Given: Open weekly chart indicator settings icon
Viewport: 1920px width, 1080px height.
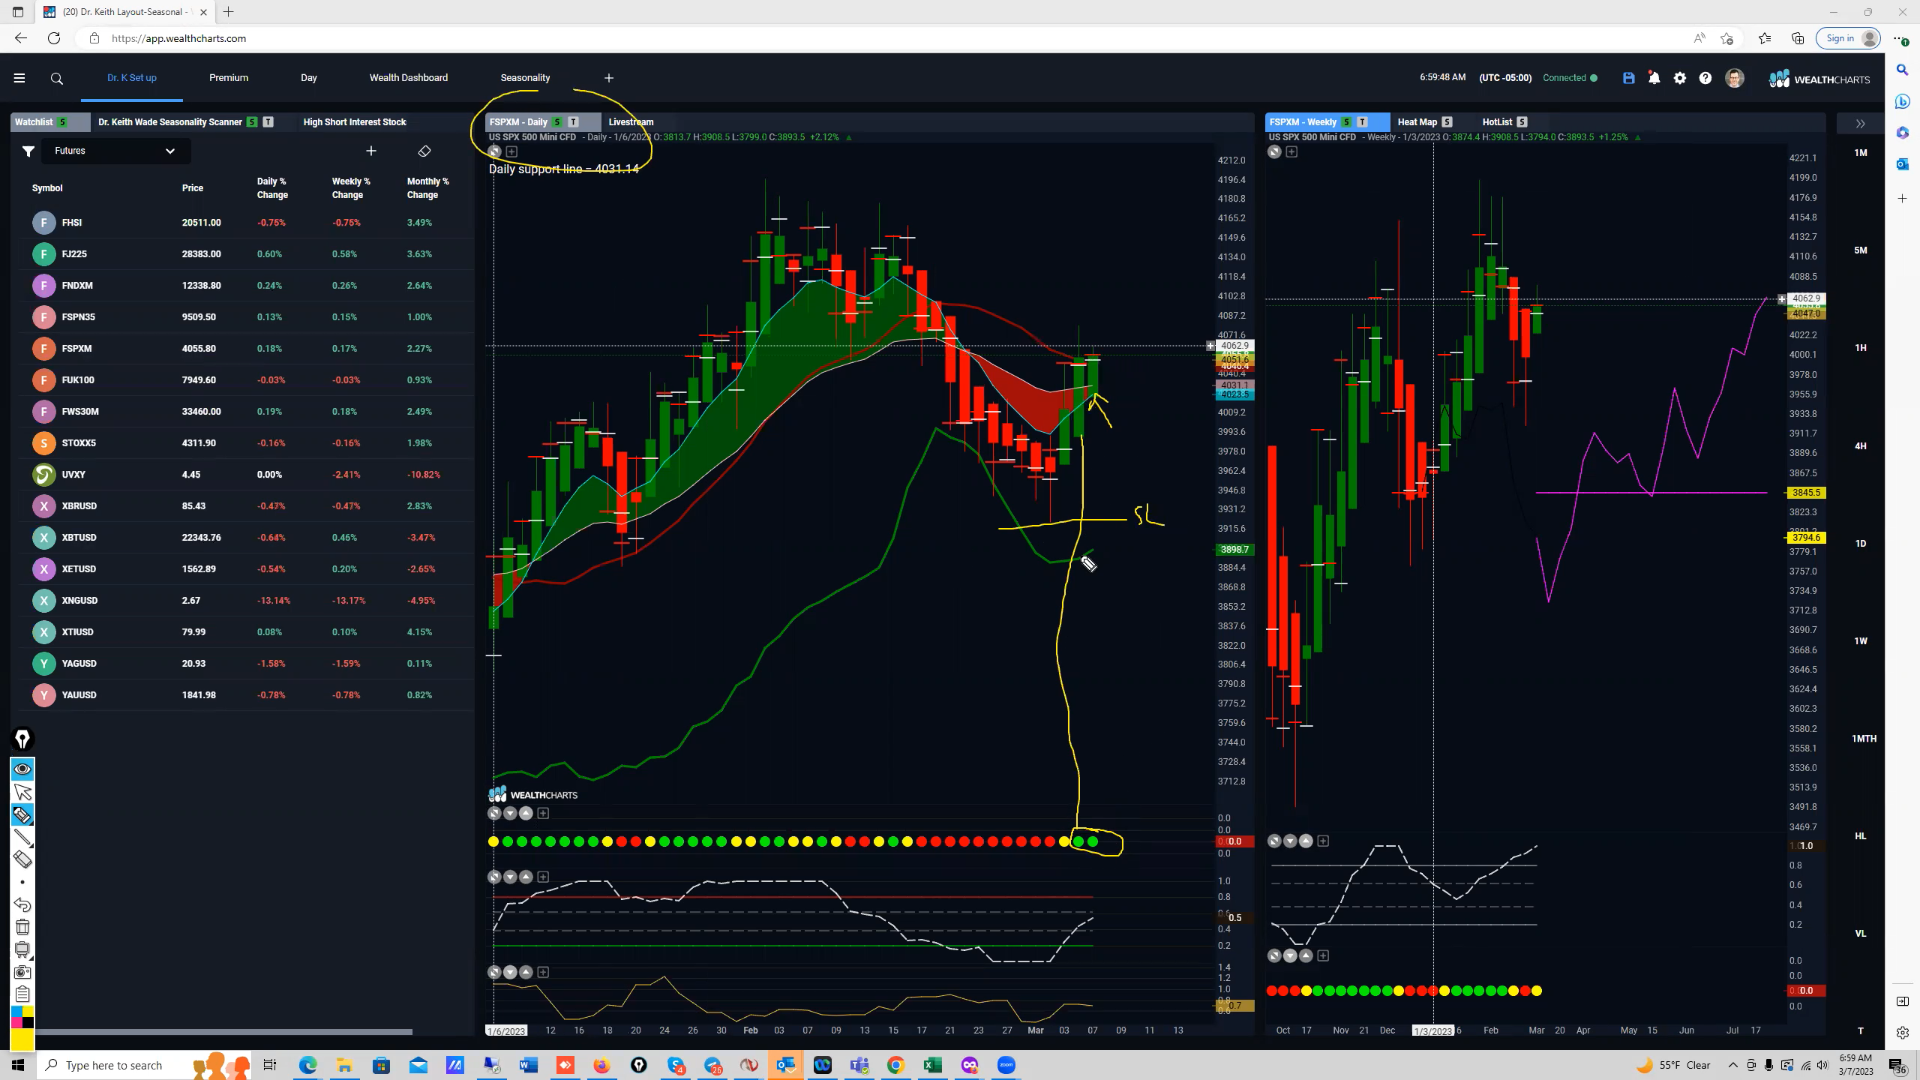Looking at the screenshot, I should pyautogui.click(x=1274, y=152).
